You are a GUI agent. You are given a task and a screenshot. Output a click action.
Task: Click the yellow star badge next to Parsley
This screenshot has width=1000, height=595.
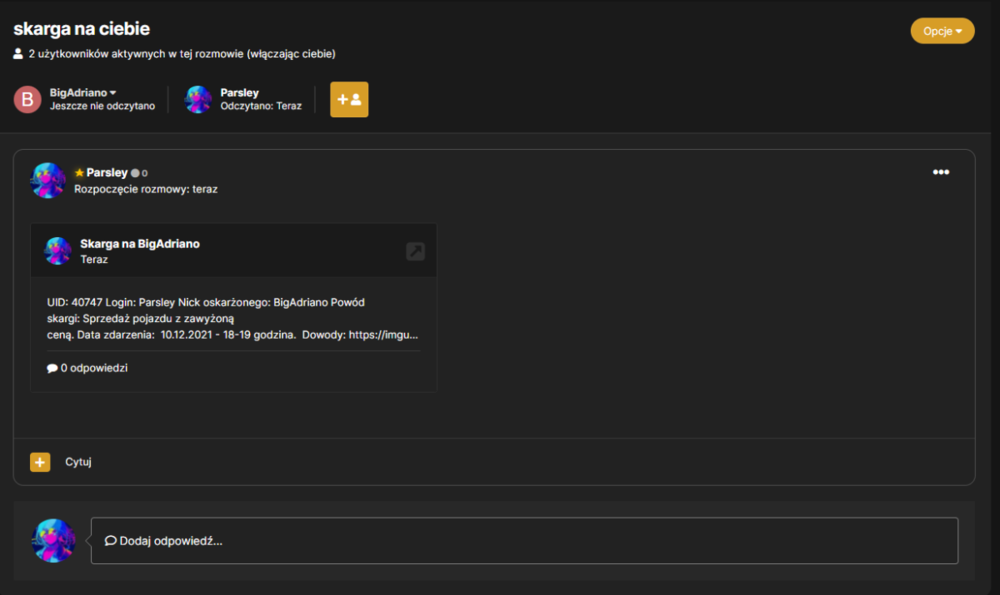point(79,173)
